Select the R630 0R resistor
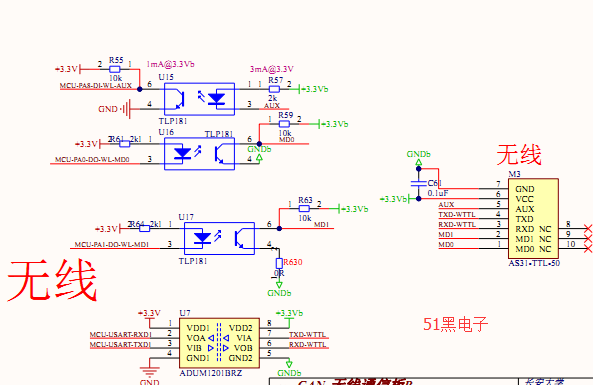 [x=279, y=263]
